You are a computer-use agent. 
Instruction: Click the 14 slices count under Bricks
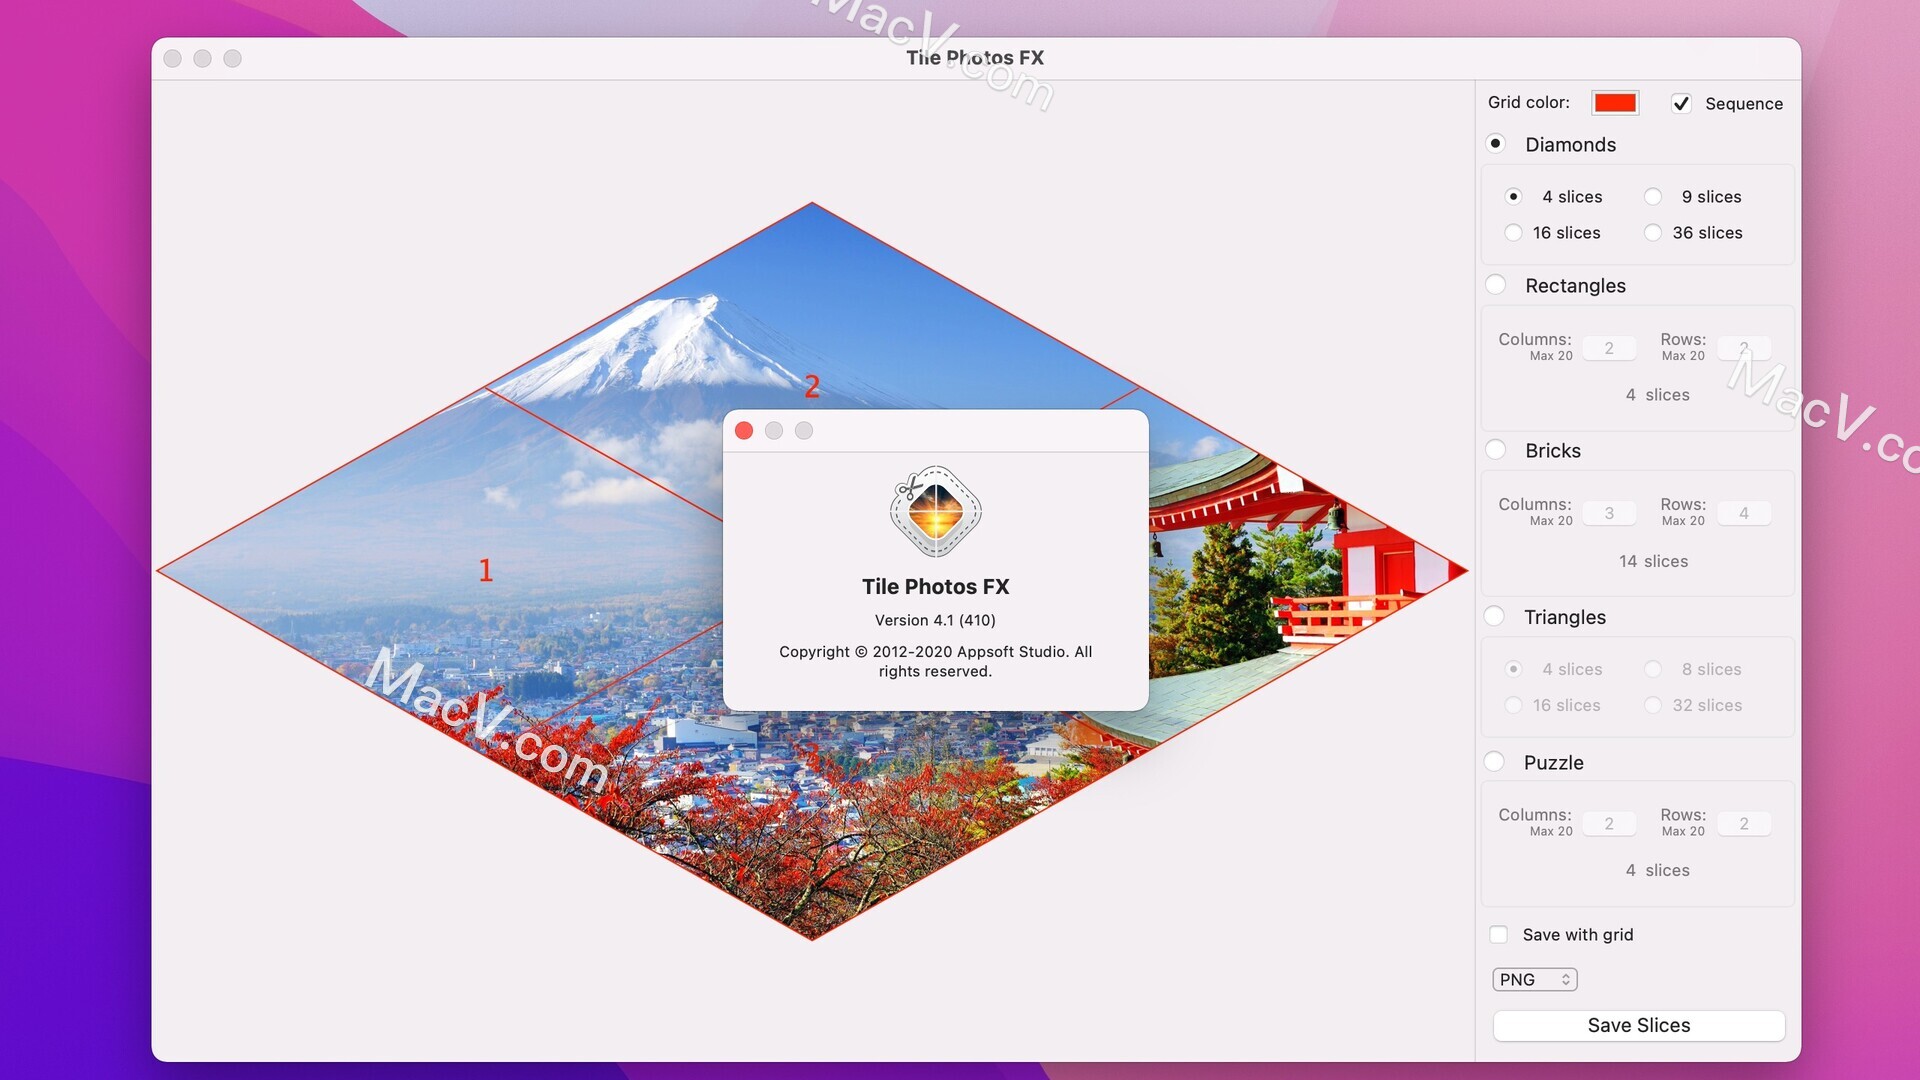point(1654,562)
